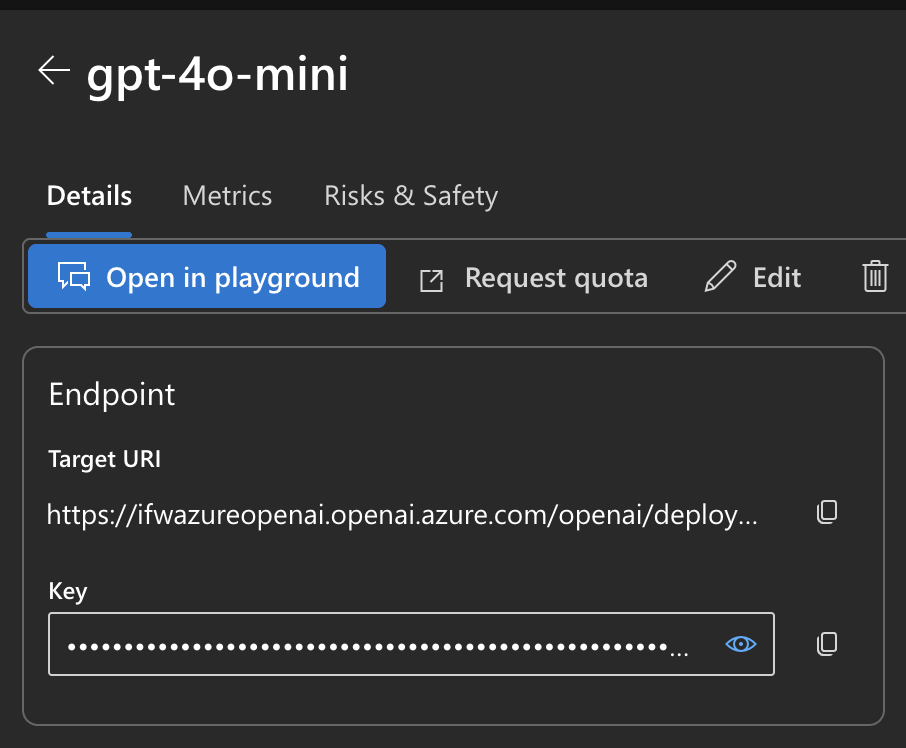
Task: View the Risks & Safety tab
Action: tap(410, 196)
